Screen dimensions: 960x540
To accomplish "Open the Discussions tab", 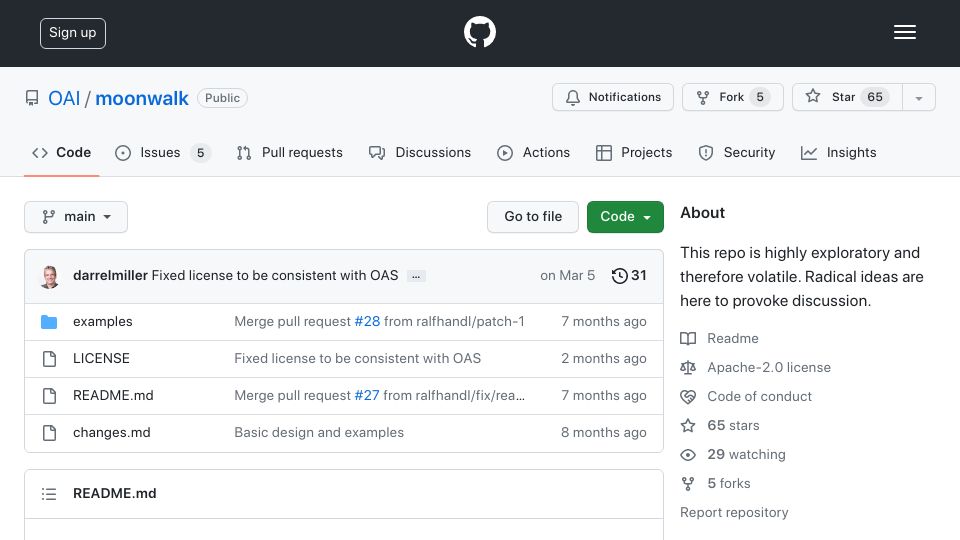I will [420, 152].
